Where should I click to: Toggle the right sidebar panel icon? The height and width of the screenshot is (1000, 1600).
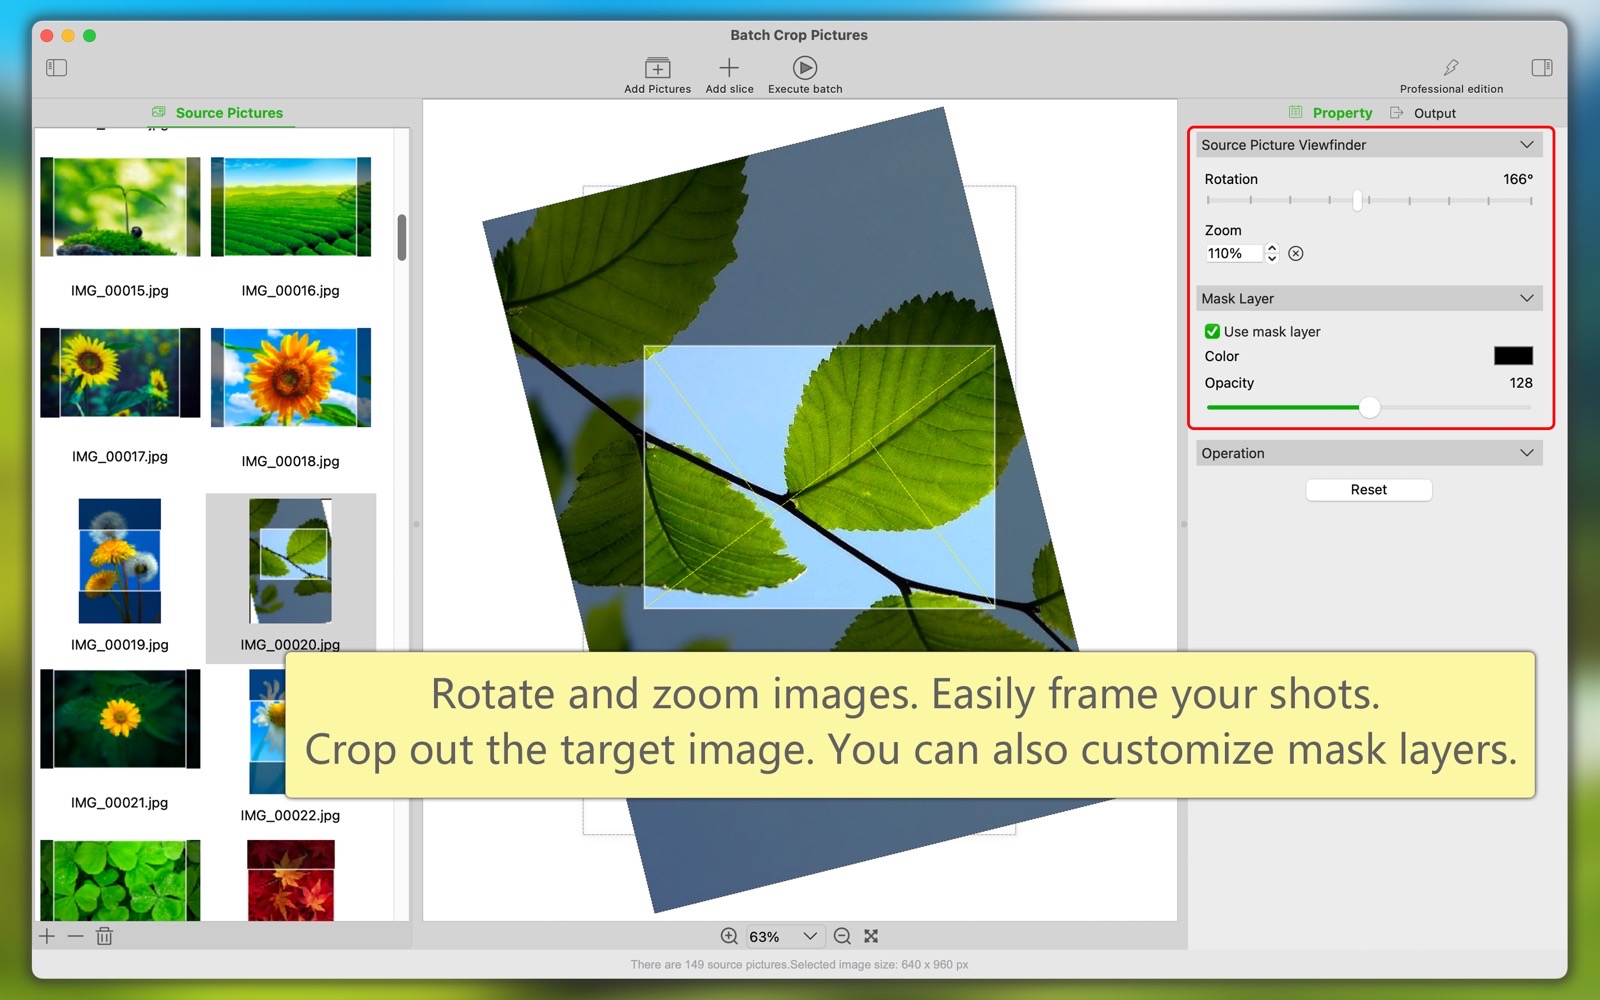click(1541, 68)
